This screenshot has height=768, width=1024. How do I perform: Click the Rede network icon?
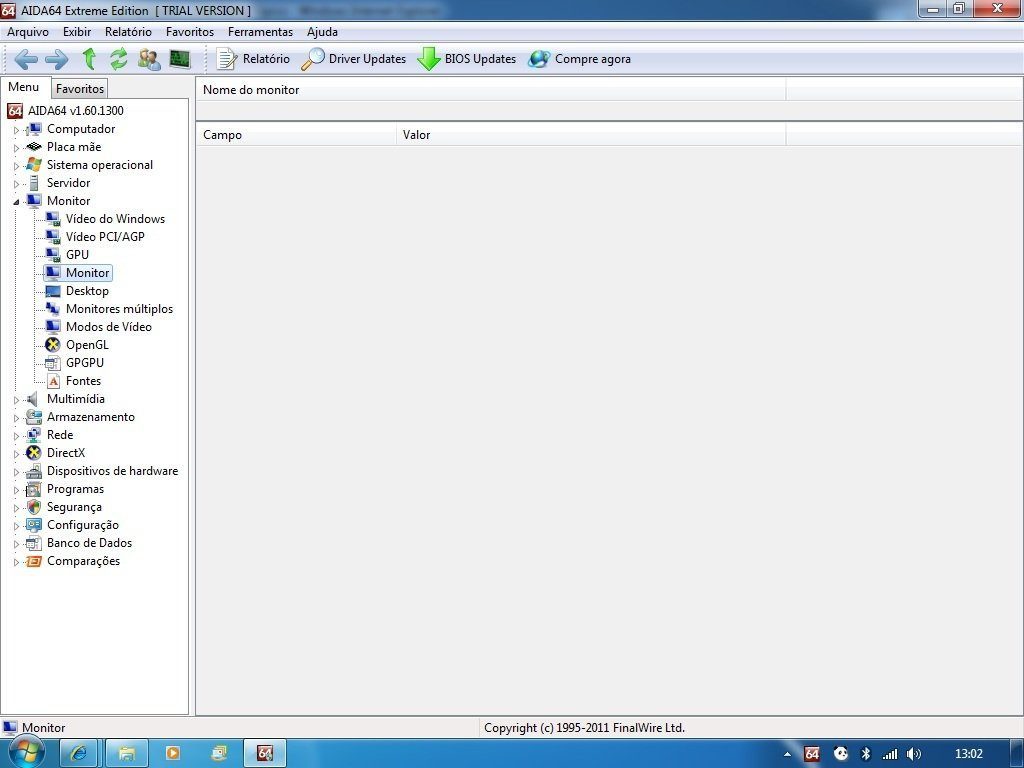[x=33, y=435]
